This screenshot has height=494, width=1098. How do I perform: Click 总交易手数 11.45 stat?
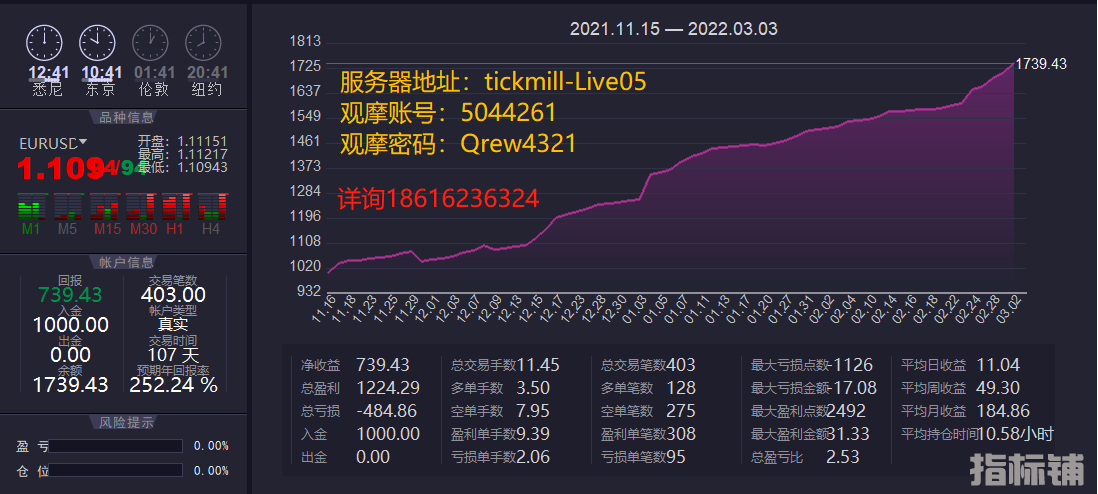(505, 365)
